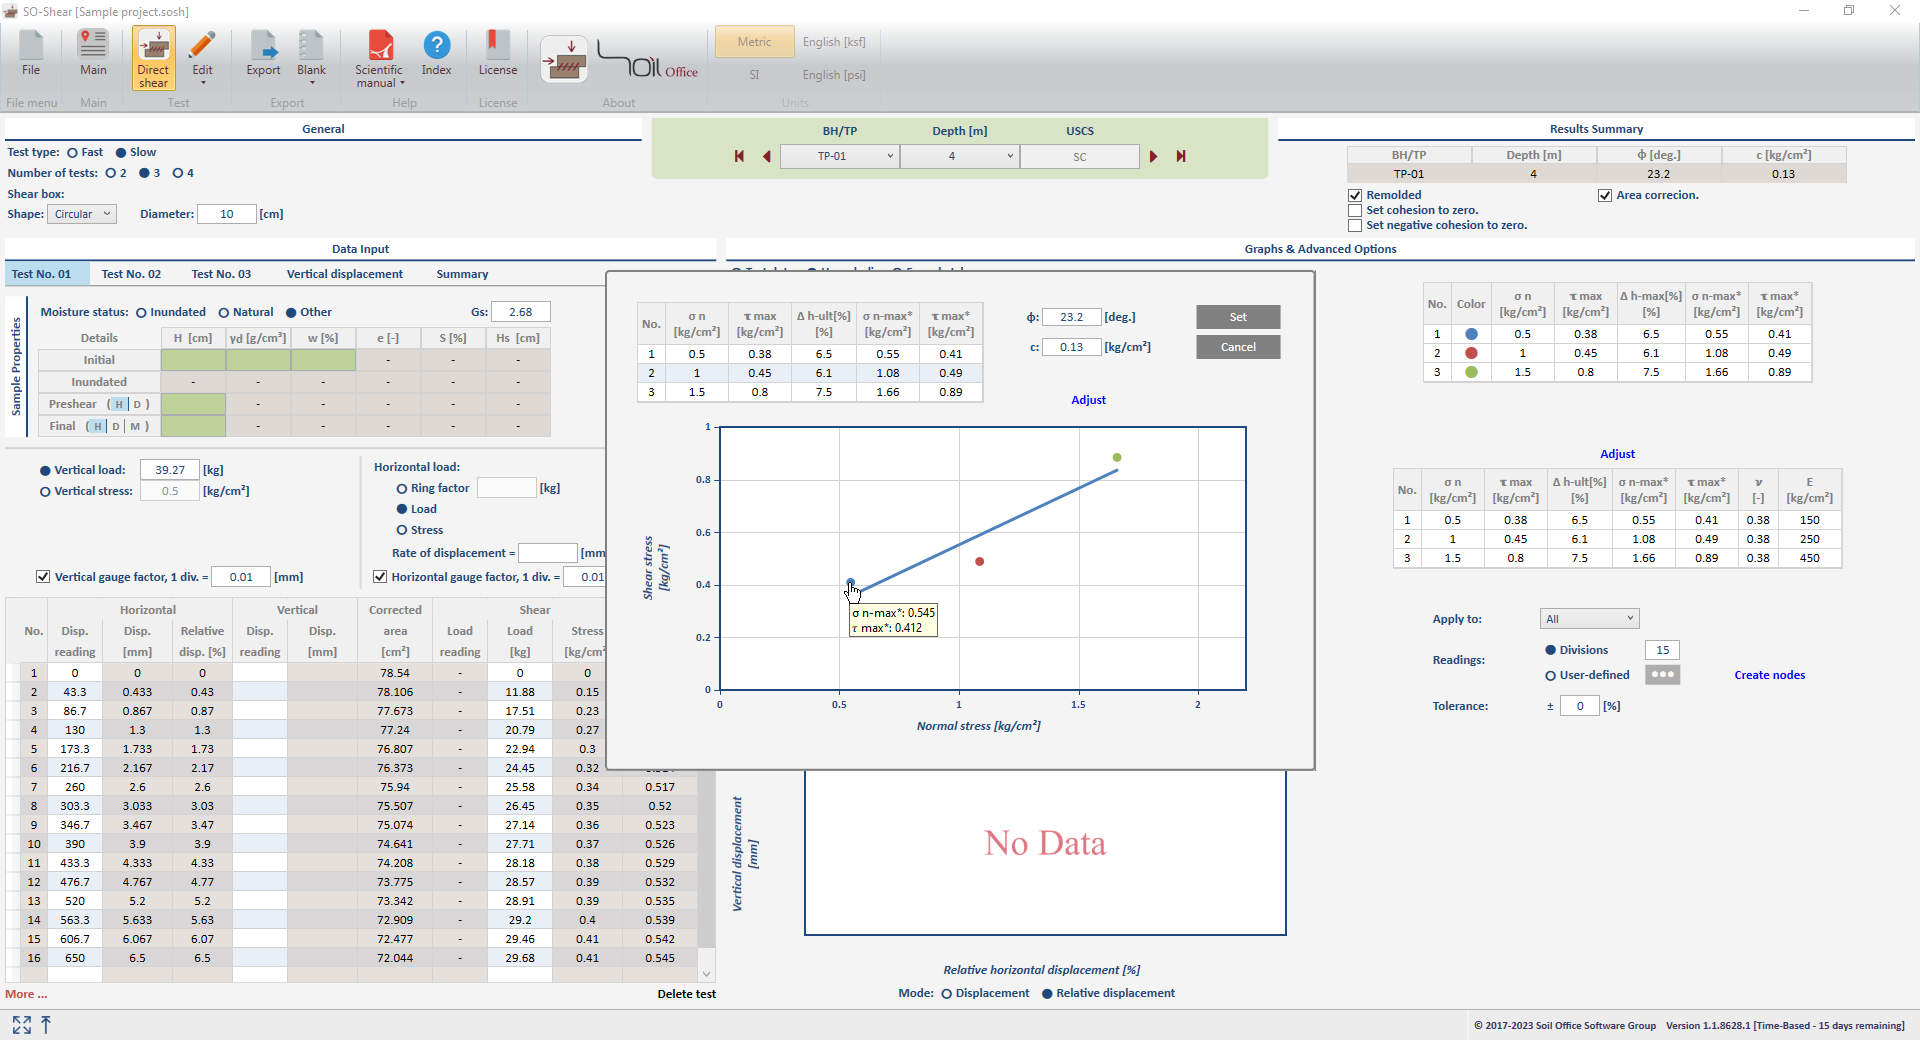
Task: Jump to the last borehole record arrow
Action: point(1181,156)
